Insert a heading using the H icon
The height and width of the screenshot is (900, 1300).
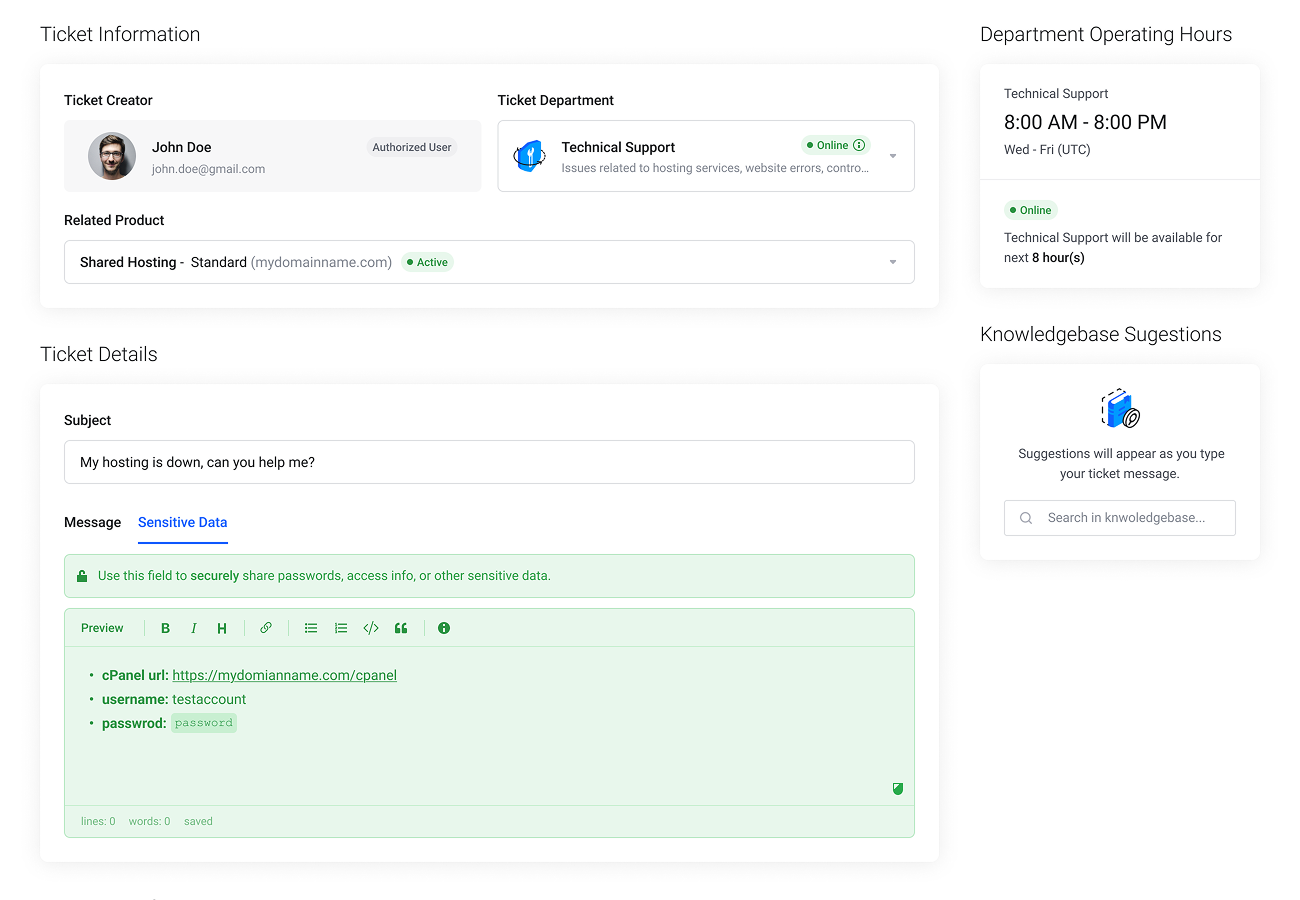222,628
